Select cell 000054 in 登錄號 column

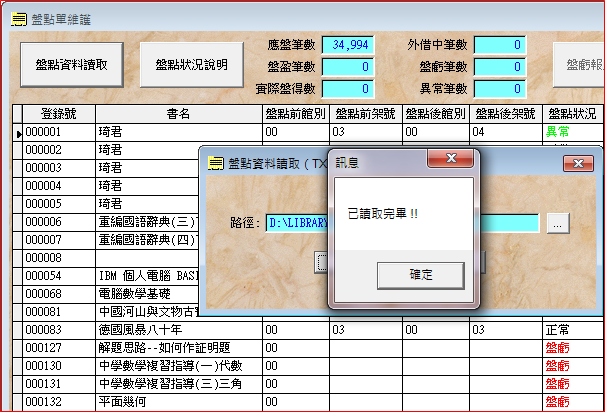59,276
